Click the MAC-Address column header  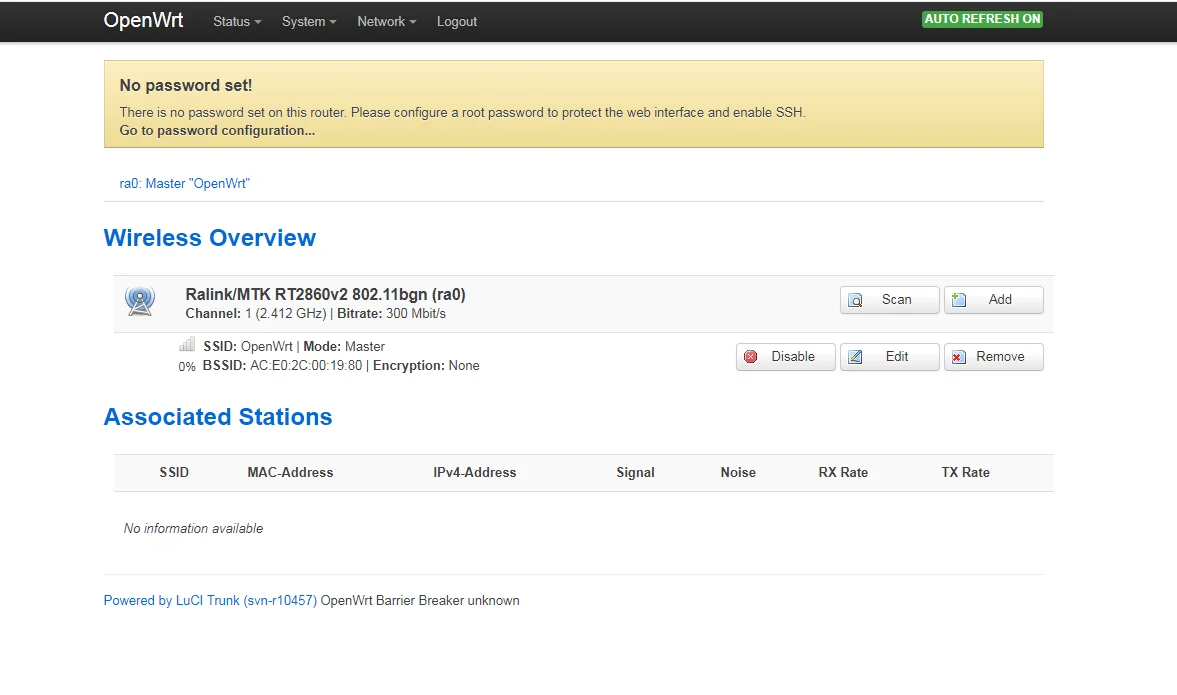pyautogui.click(x=290, y=473)
